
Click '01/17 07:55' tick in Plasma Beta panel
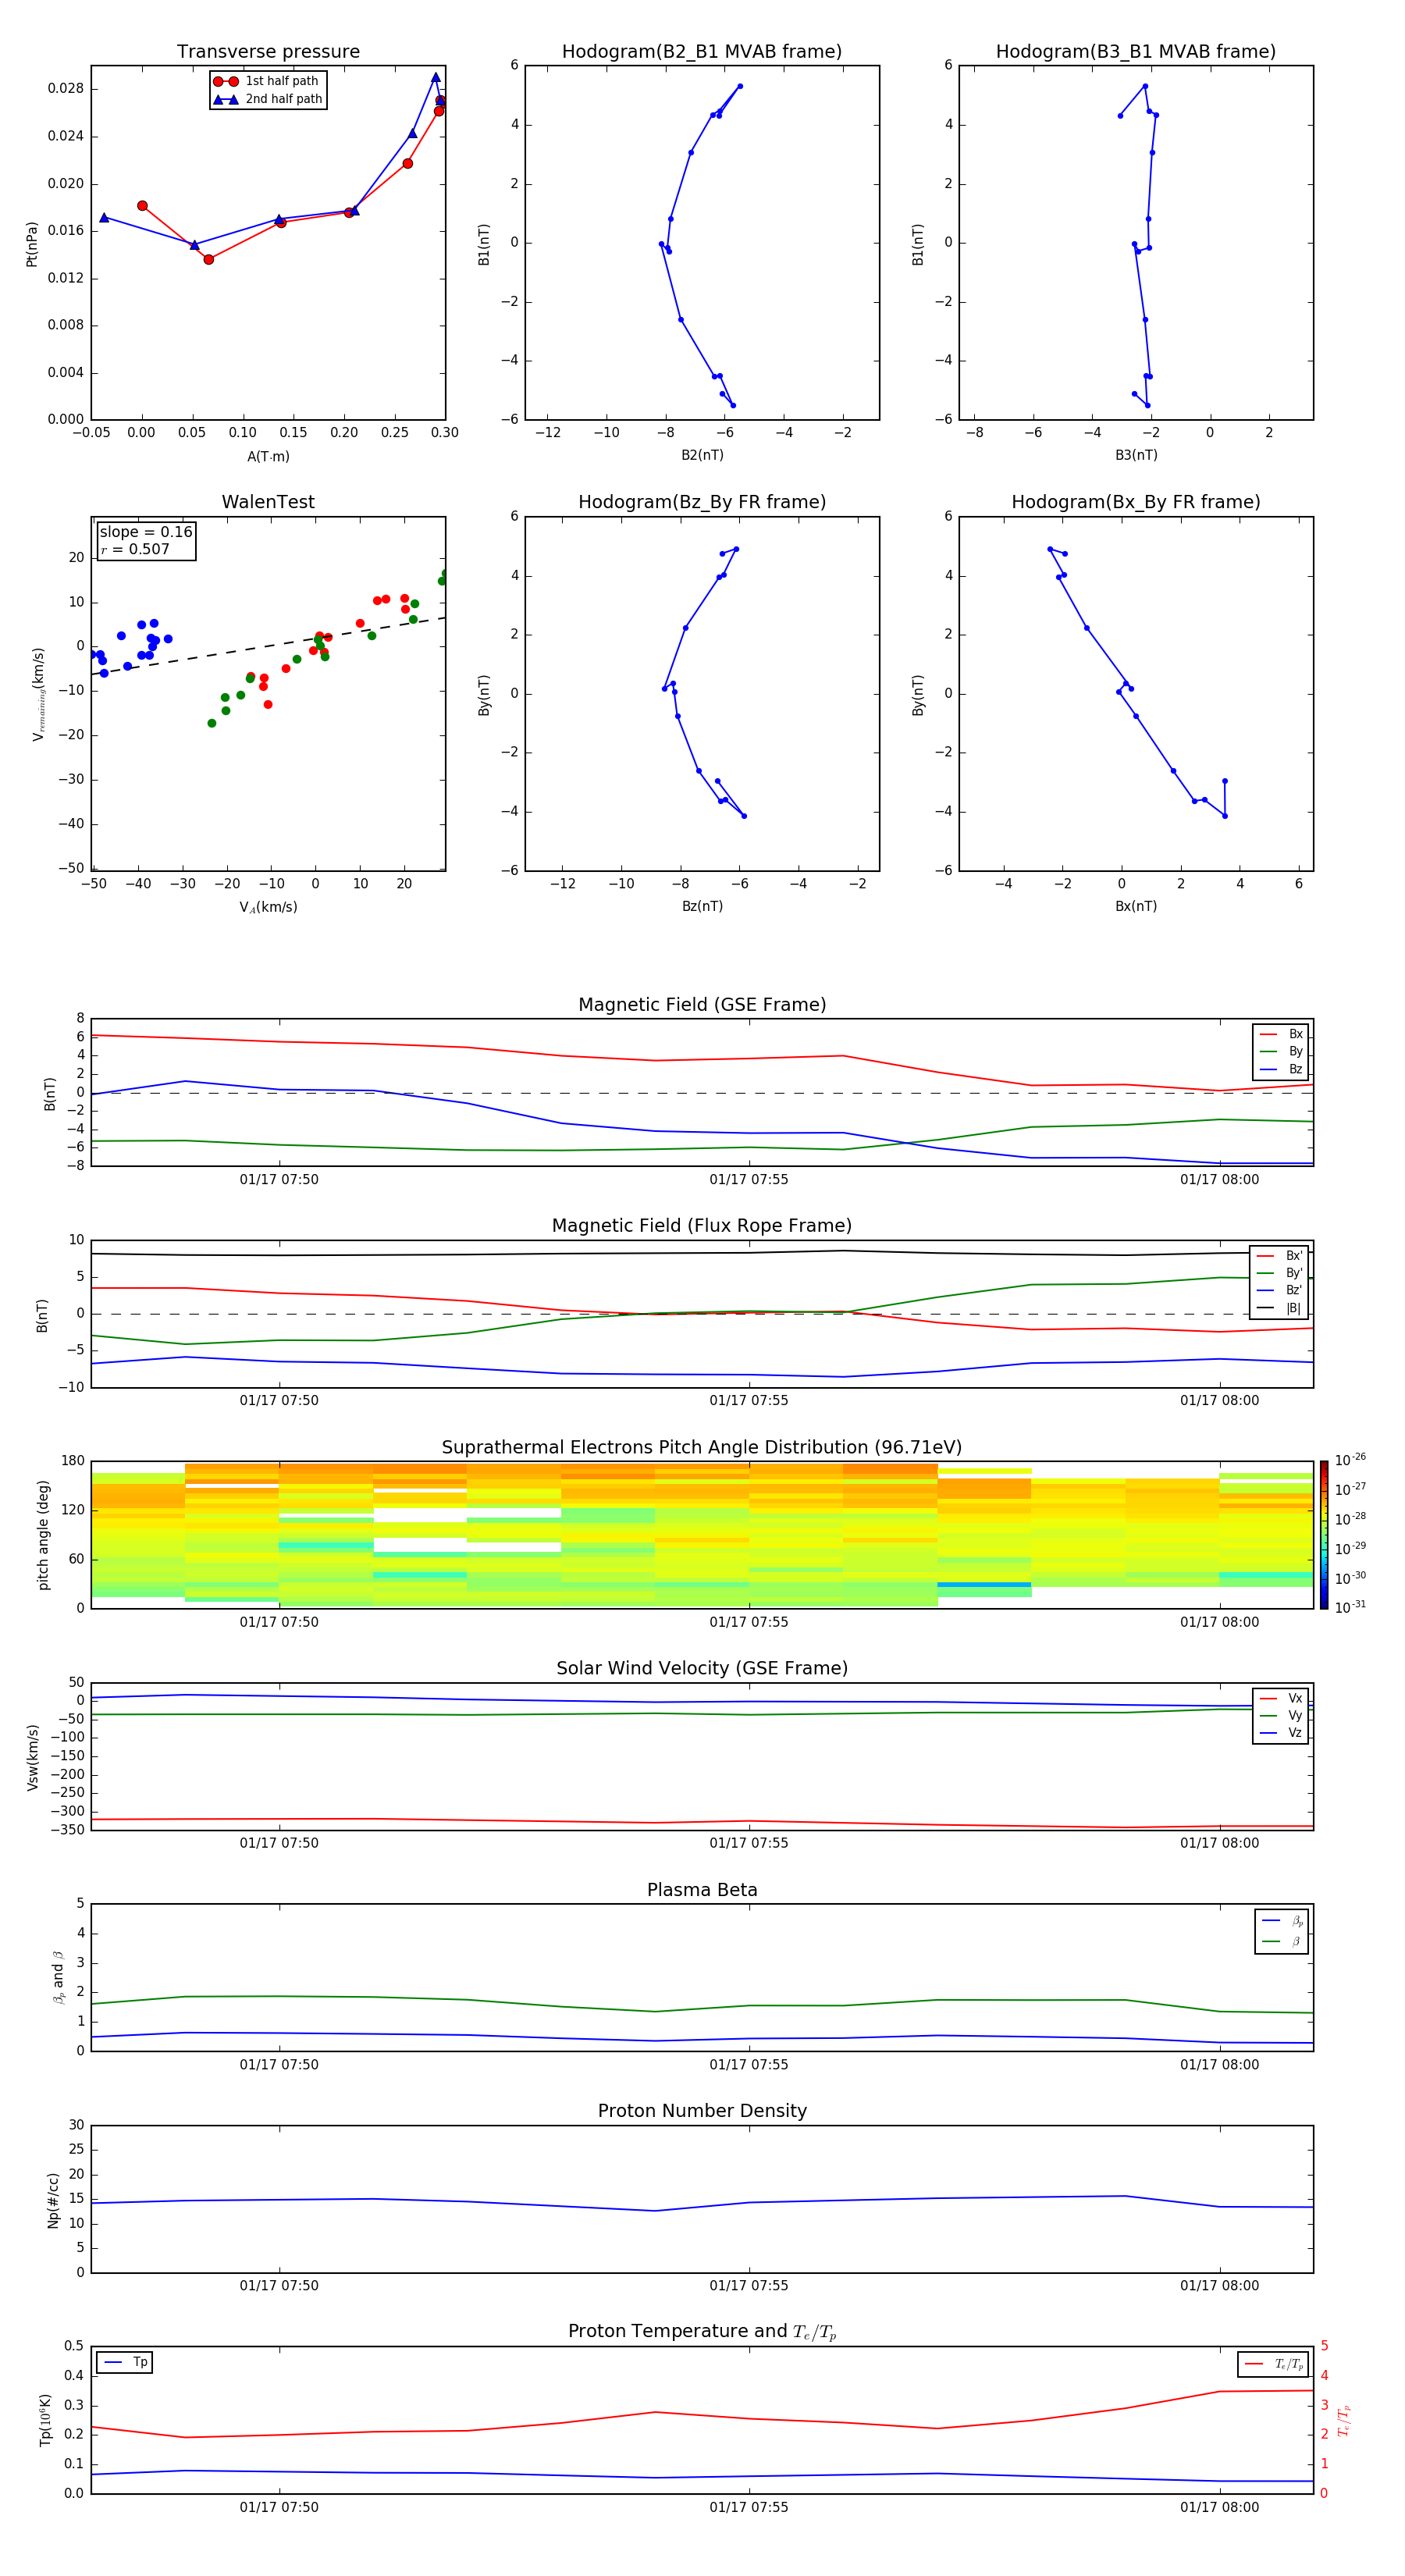[x=748, y=2064]
